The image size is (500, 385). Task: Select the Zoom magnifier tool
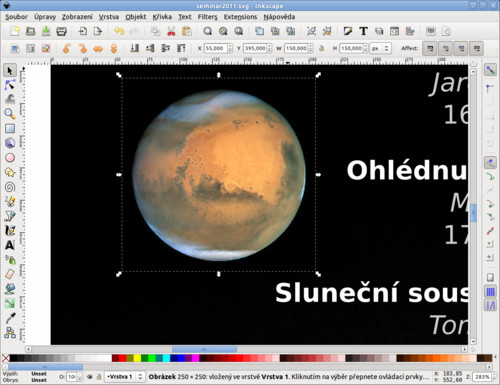pos(10,114)
